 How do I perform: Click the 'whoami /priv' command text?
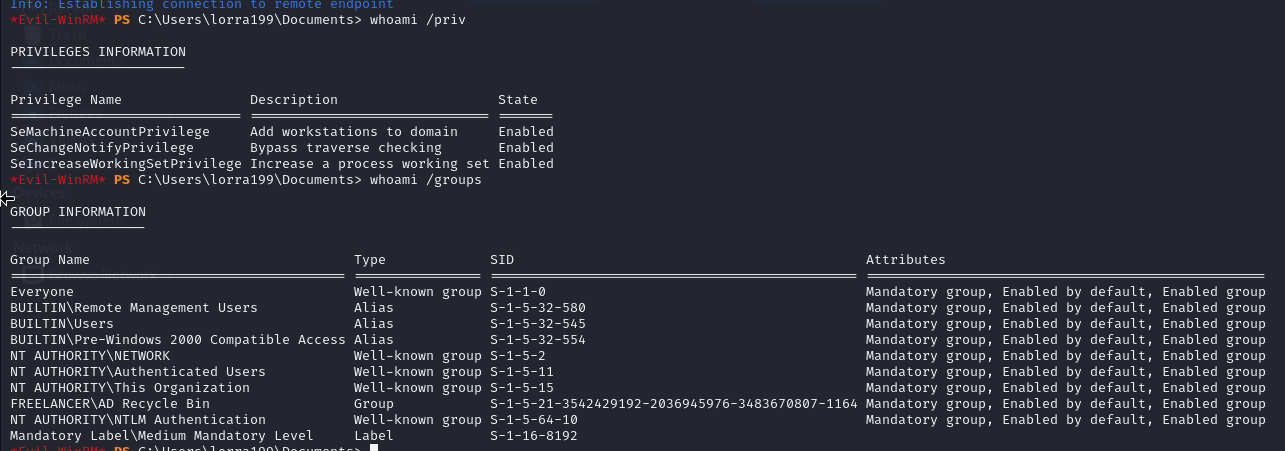tap(417, 20)
